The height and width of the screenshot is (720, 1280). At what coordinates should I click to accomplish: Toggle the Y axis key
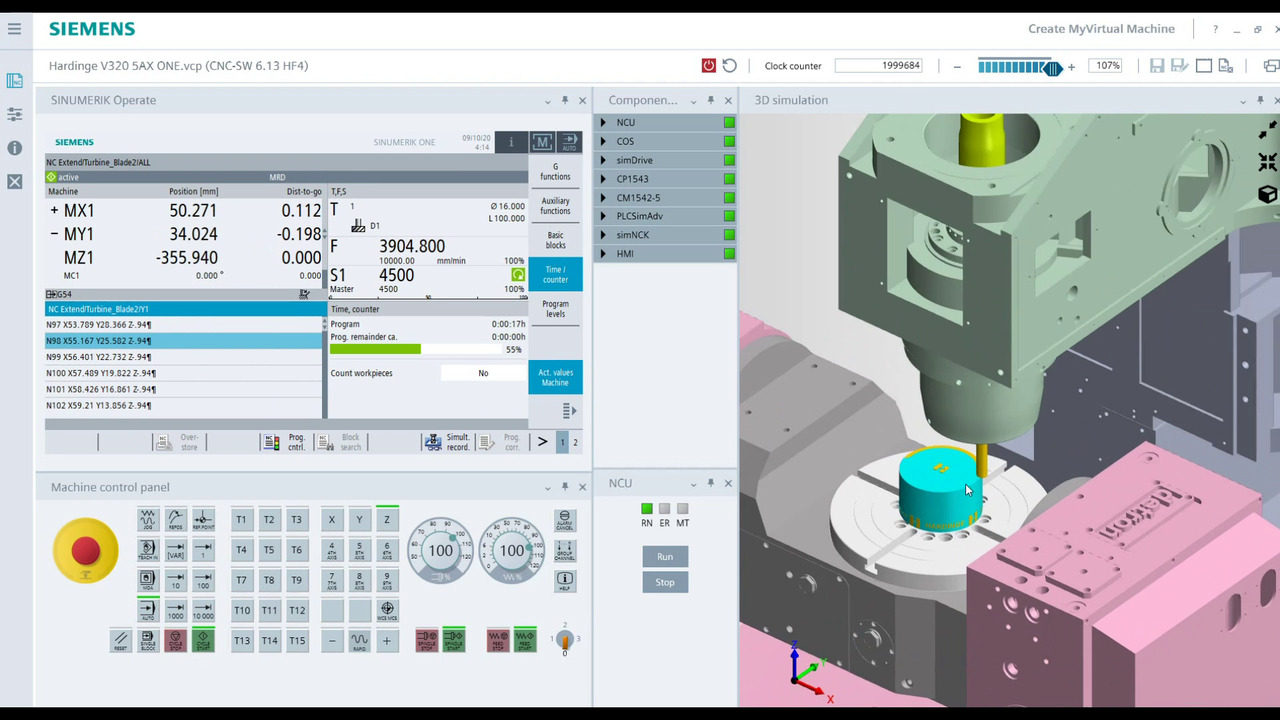pos(359,519)
